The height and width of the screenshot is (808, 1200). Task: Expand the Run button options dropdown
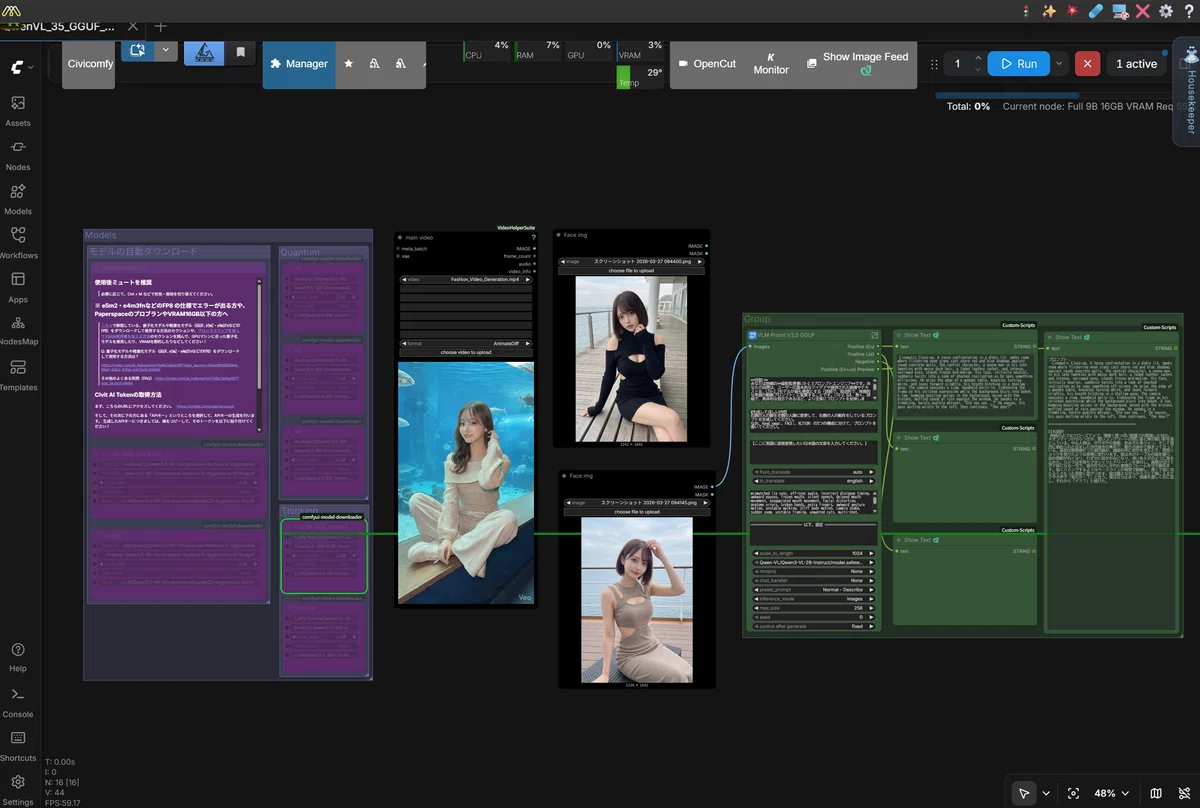(x=1059, y=63)
